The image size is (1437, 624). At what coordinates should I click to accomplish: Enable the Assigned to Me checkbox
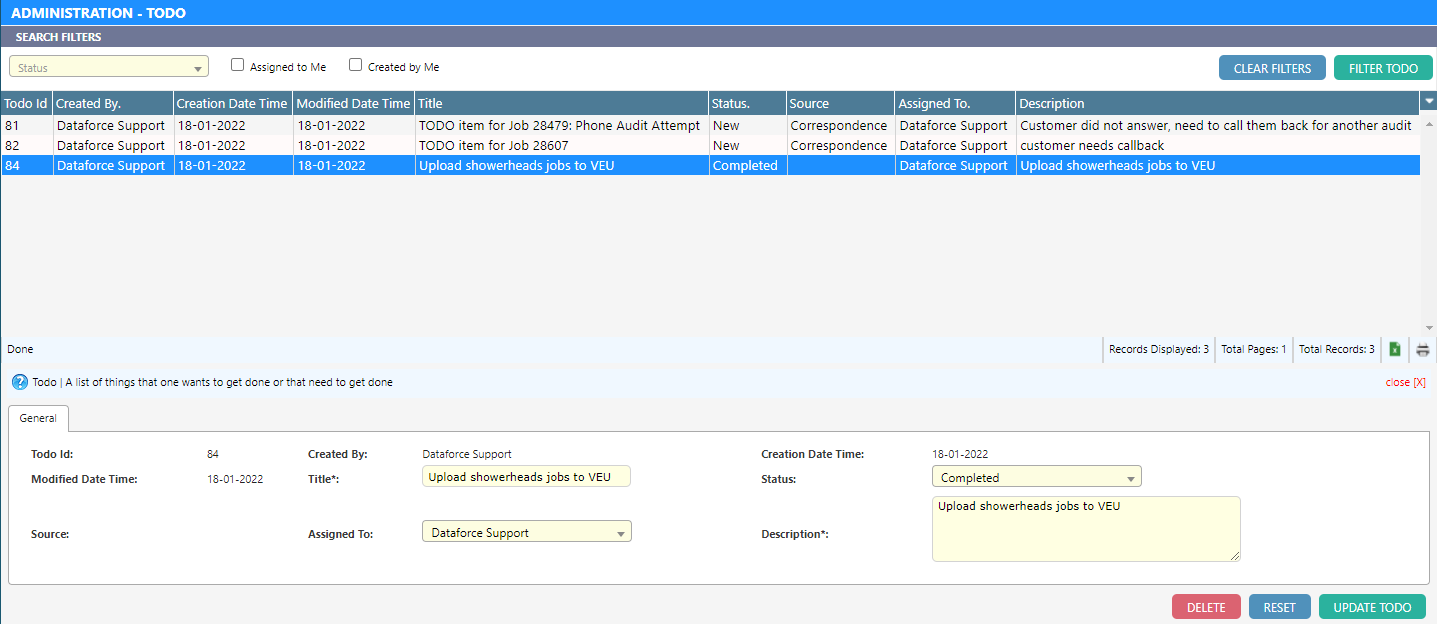(238, 66)
